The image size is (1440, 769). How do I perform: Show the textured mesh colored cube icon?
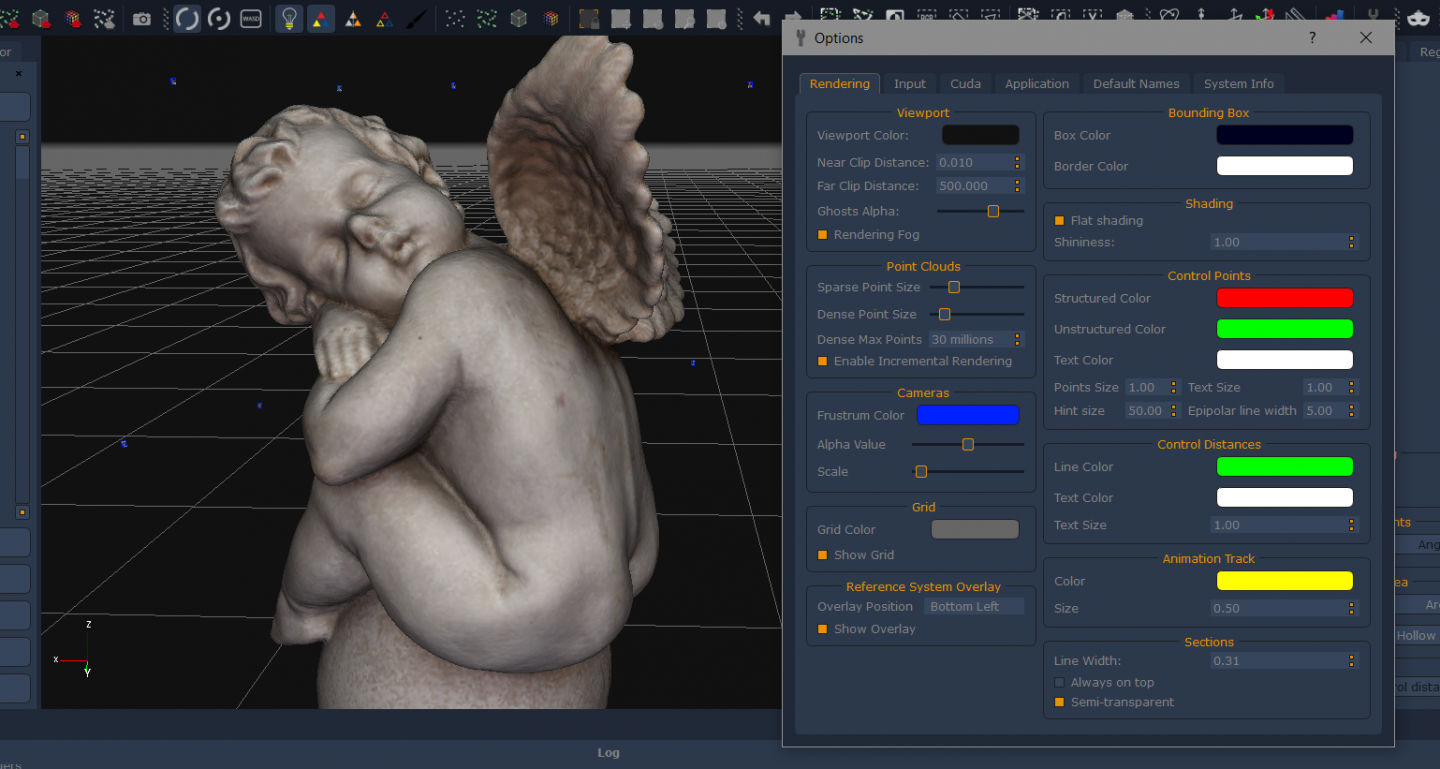click(551, 19)
